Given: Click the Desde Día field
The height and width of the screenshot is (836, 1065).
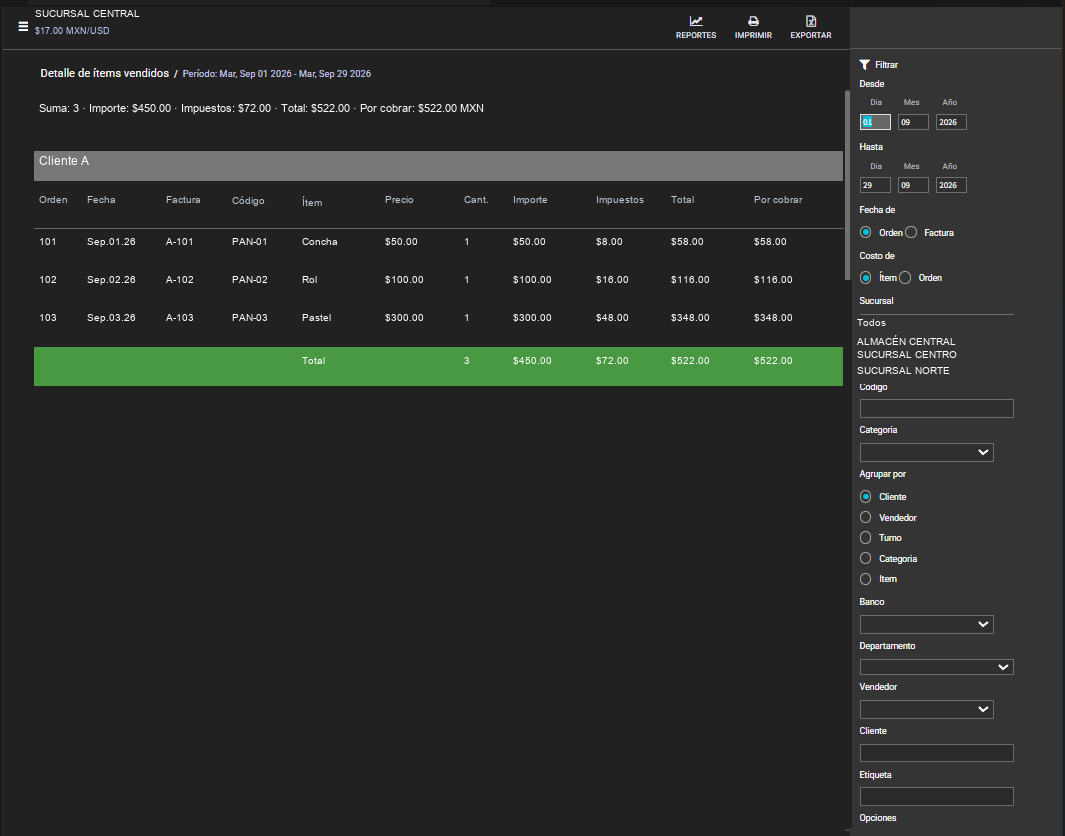Looking at the screenshot, I should (875, 122).
